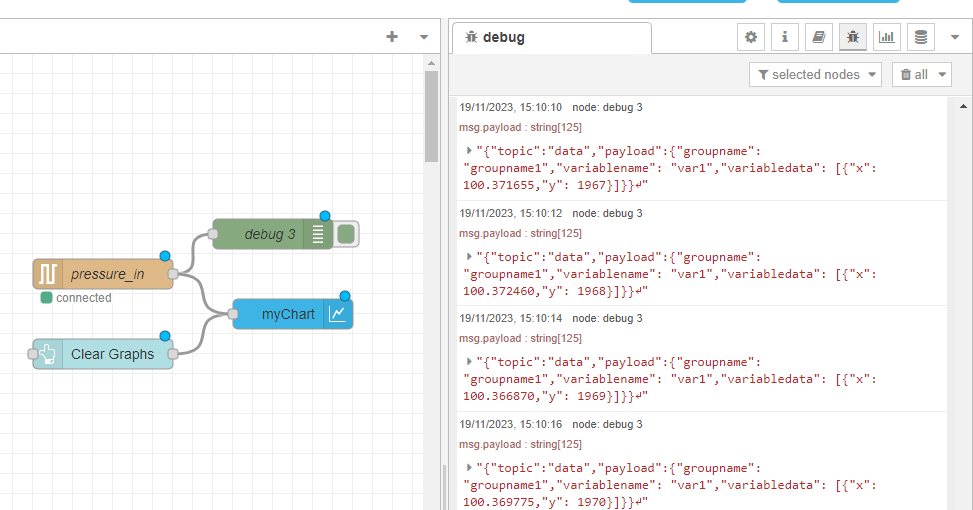Expand the 15:10:12 debug payload message
This screenshot has height=510, width=973.
pos(469,257)
